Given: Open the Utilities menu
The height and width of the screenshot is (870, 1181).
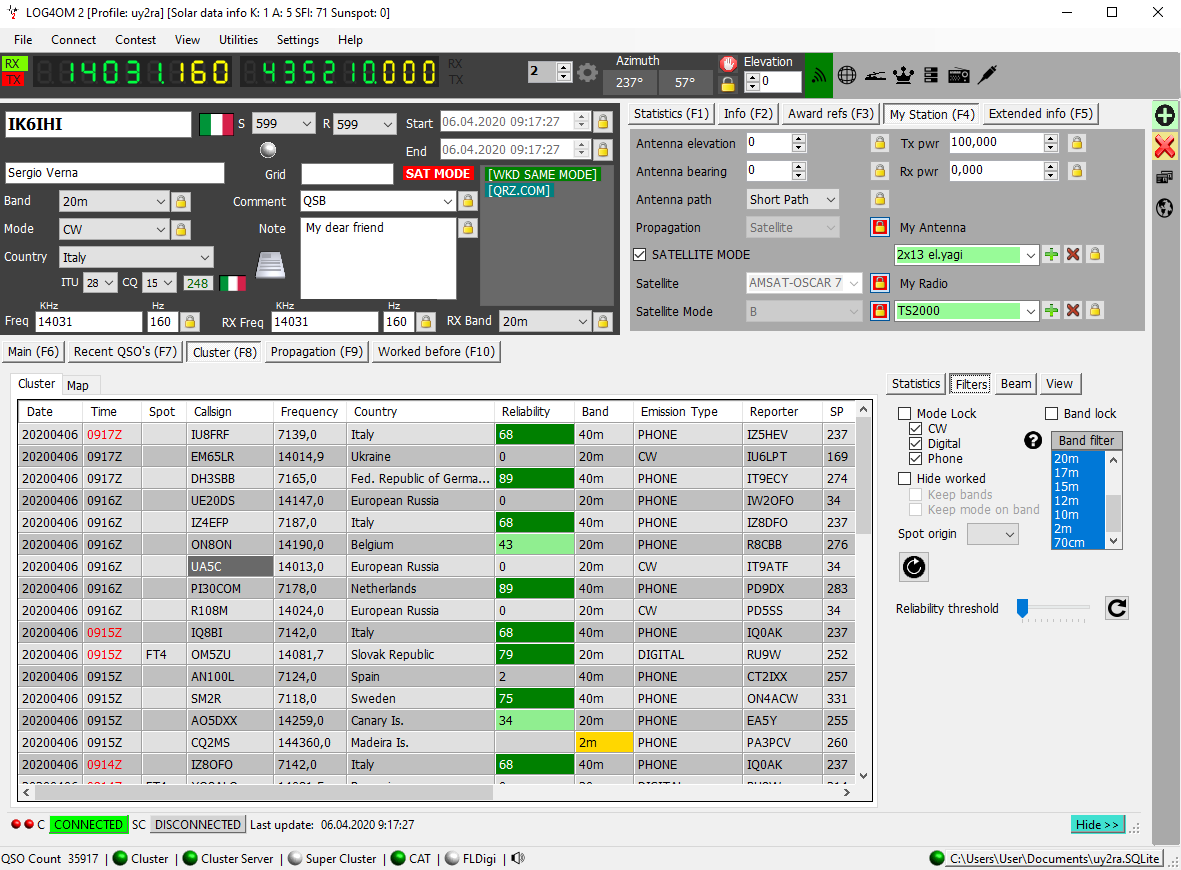Looking at the screenshot, I should pyautogui.click(x=238, y=40).
